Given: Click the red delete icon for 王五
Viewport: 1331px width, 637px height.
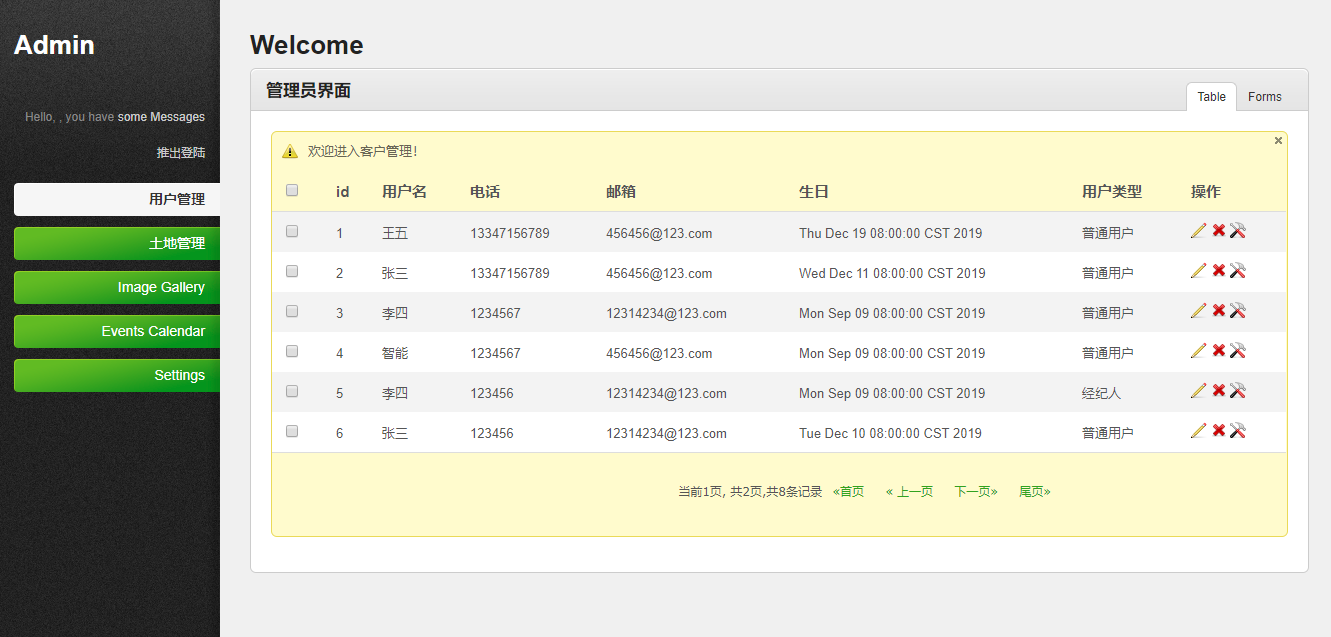Looking at the screenshot, I should pos(1218,231).
